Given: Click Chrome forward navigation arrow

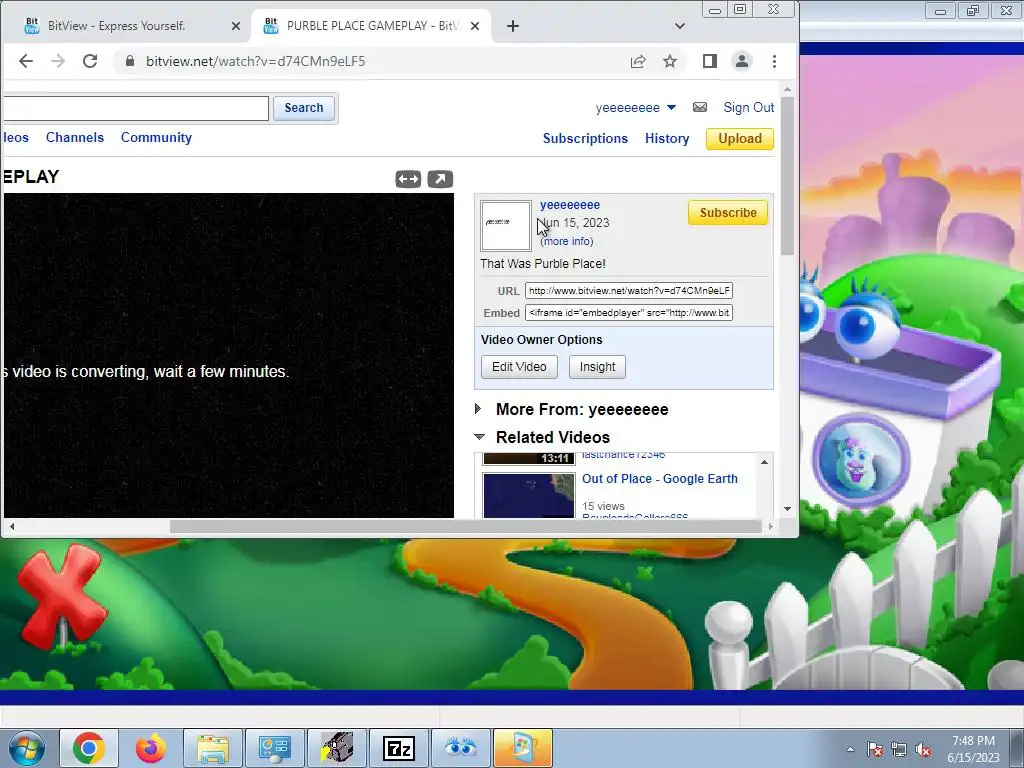Looking at the screenshot, I should pyautogui.click(x=57, y=61).
